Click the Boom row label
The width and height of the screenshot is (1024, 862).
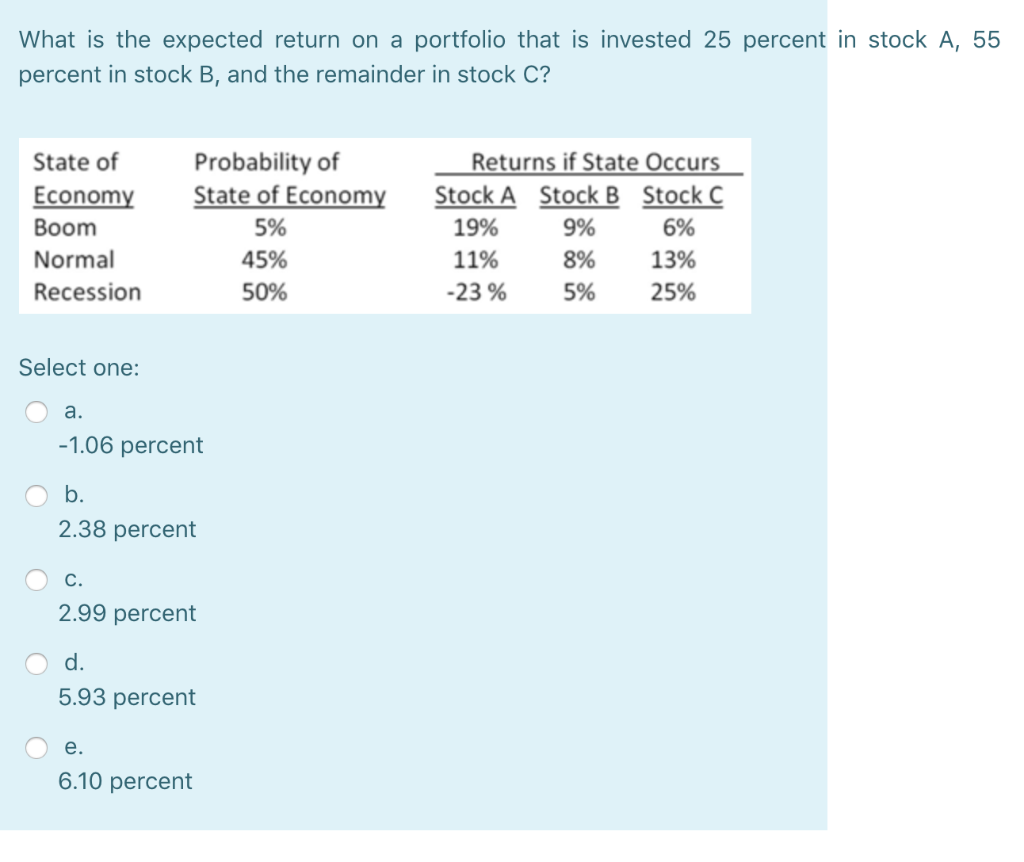coord(64,228)
